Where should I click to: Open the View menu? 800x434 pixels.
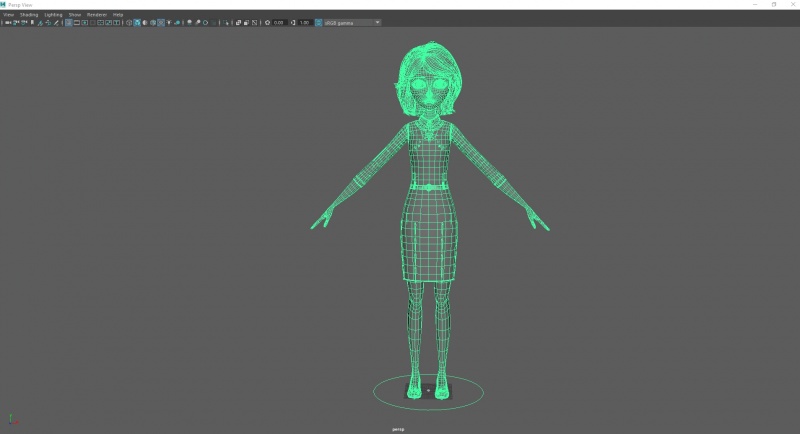coord(9,15)
